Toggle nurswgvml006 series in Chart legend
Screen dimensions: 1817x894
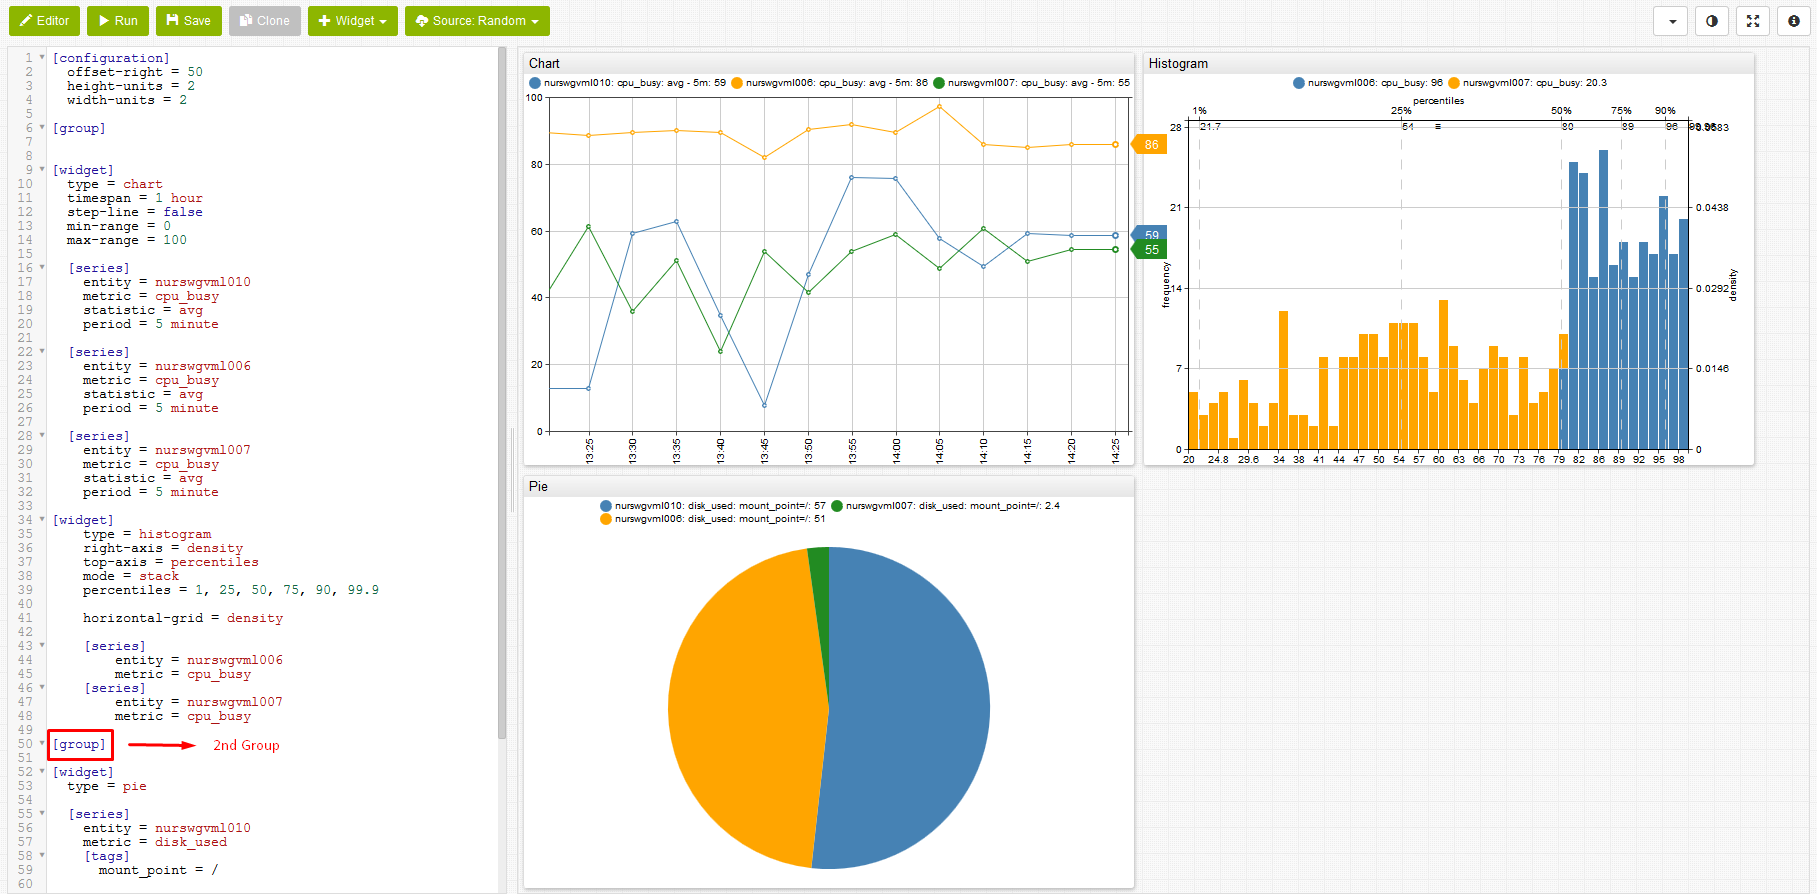click(829, 83)
